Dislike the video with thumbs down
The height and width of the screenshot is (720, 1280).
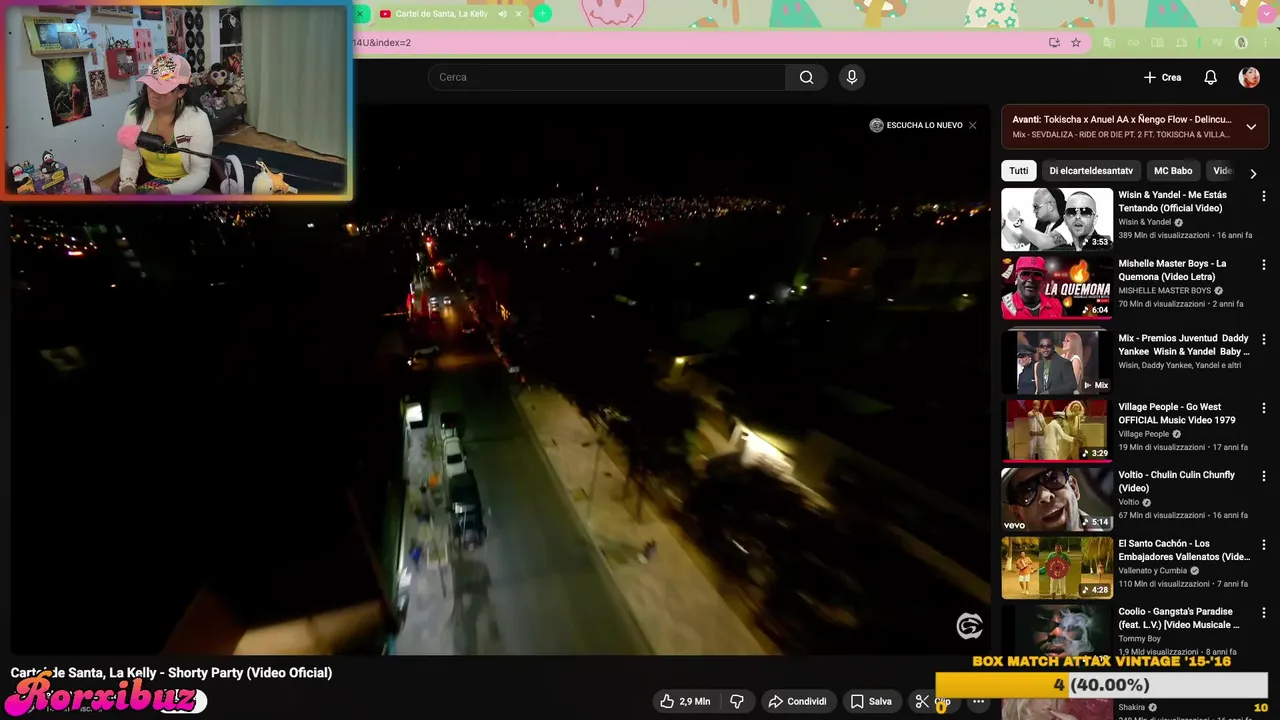coord(737,701)
